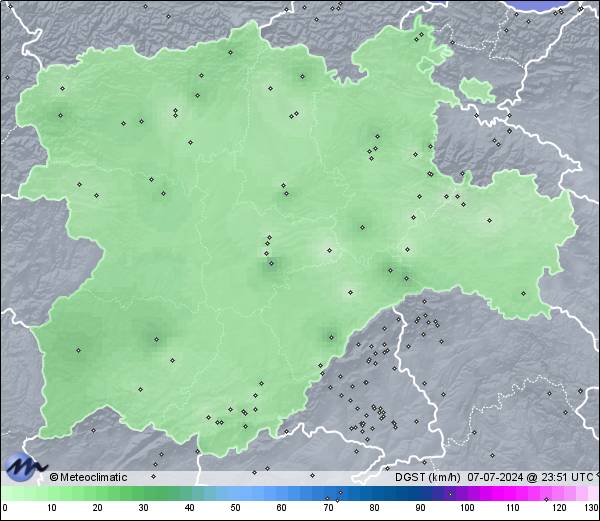Screen dimensions: 600x521
Task: Click the pink 120 km/h legend value
Action: click(x=559, y=508)
